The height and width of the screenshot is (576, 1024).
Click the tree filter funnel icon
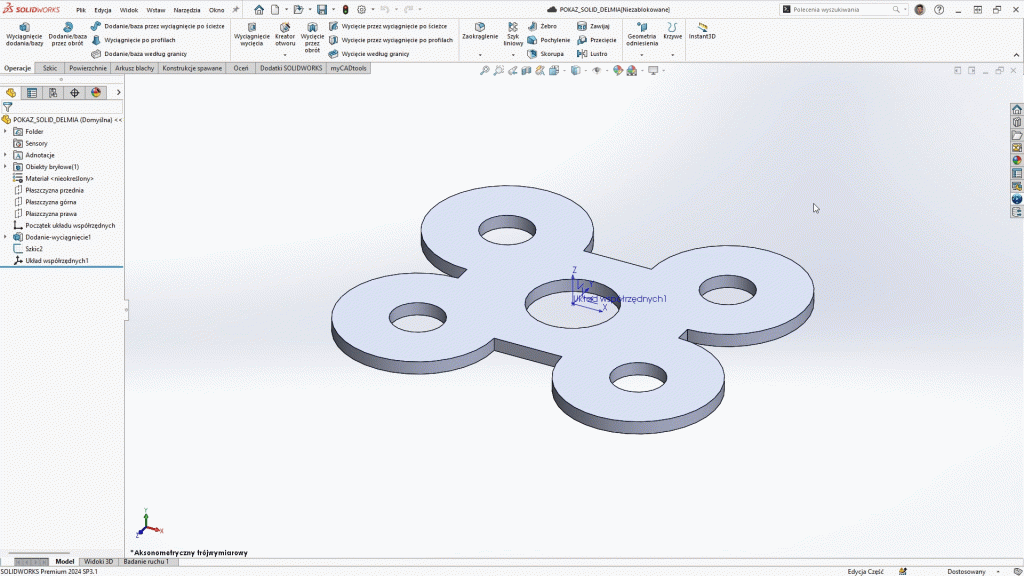8,107
